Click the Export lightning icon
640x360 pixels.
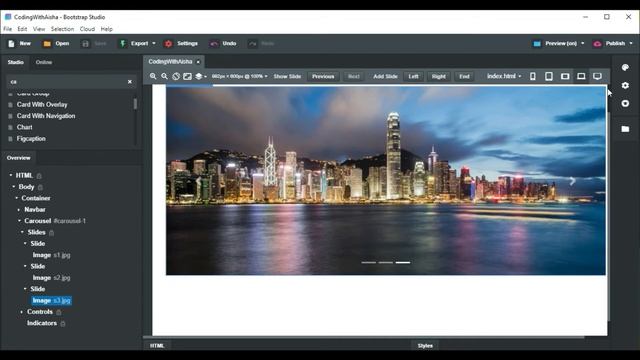click(x=122, y=44)
